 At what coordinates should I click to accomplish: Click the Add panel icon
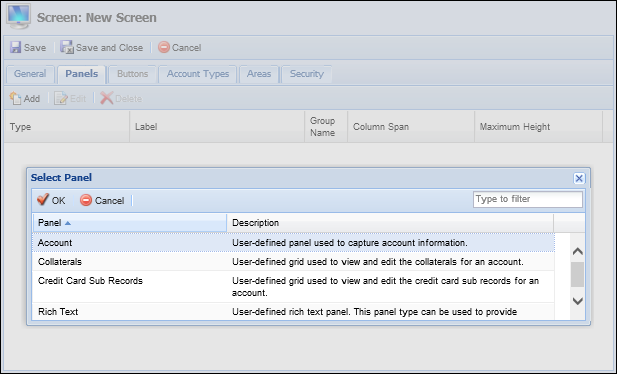pos(15,98)
